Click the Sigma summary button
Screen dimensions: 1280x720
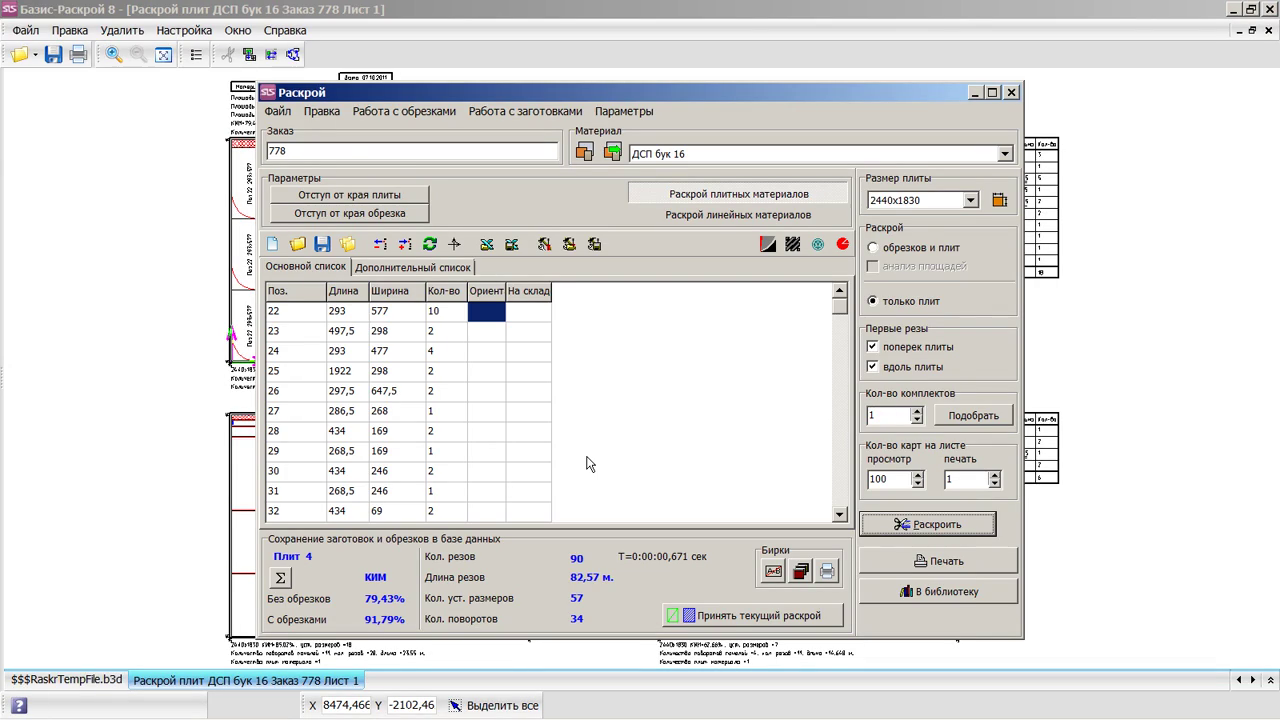[x=280, y=578]
